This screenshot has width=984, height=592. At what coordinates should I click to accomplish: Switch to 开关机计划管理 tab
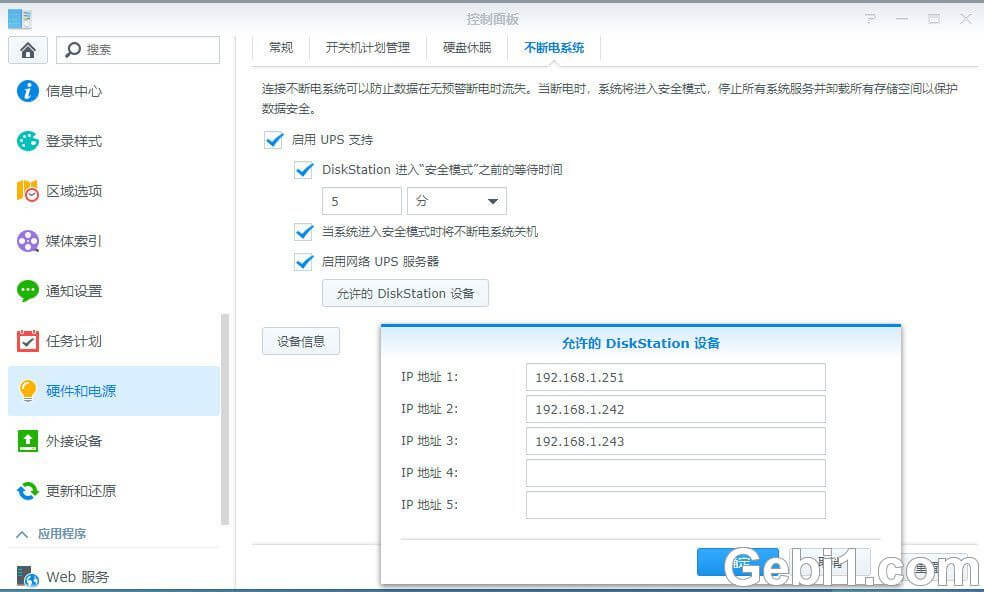[367, 48]
